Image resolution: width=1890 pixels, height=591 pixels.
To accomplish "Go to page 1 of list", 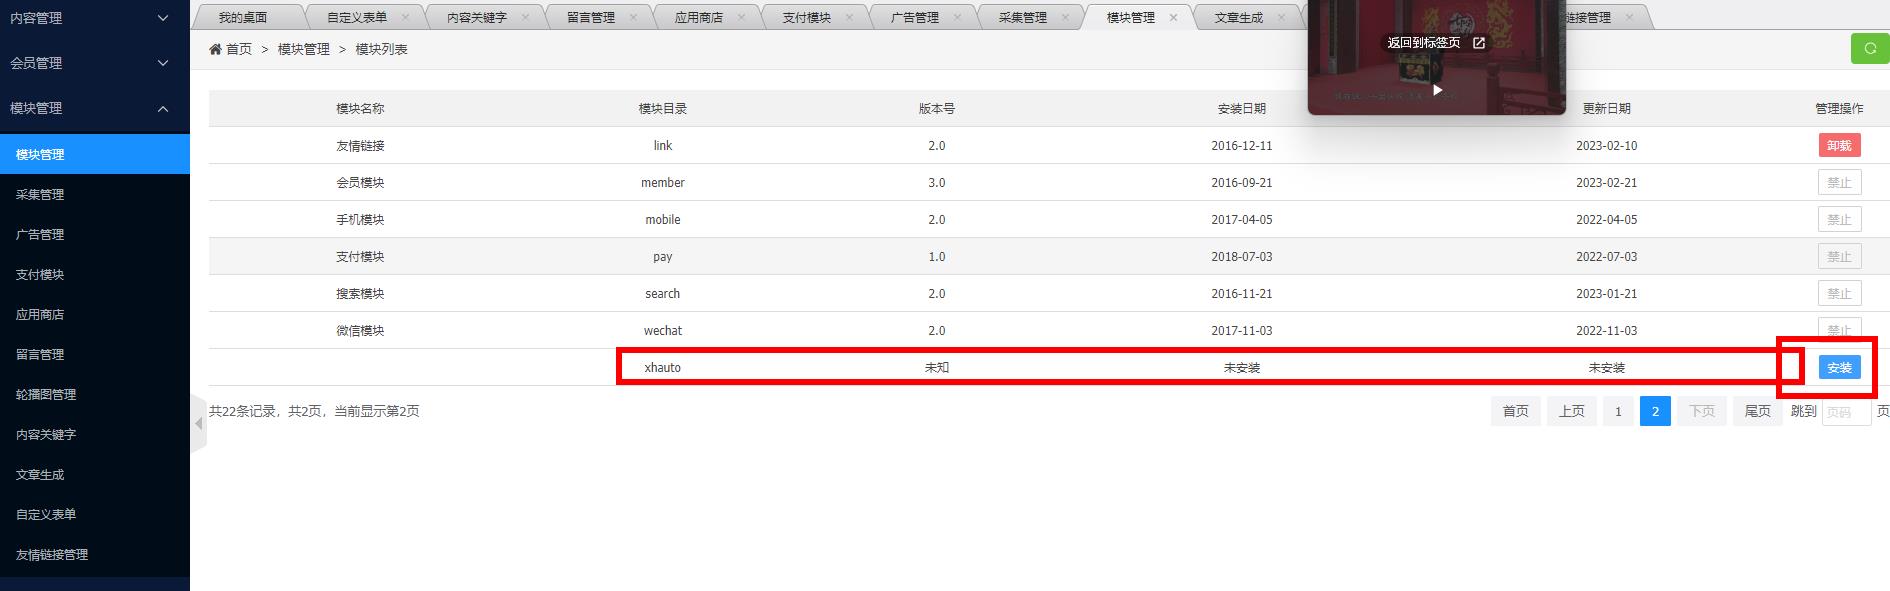I will (1617, 411).
